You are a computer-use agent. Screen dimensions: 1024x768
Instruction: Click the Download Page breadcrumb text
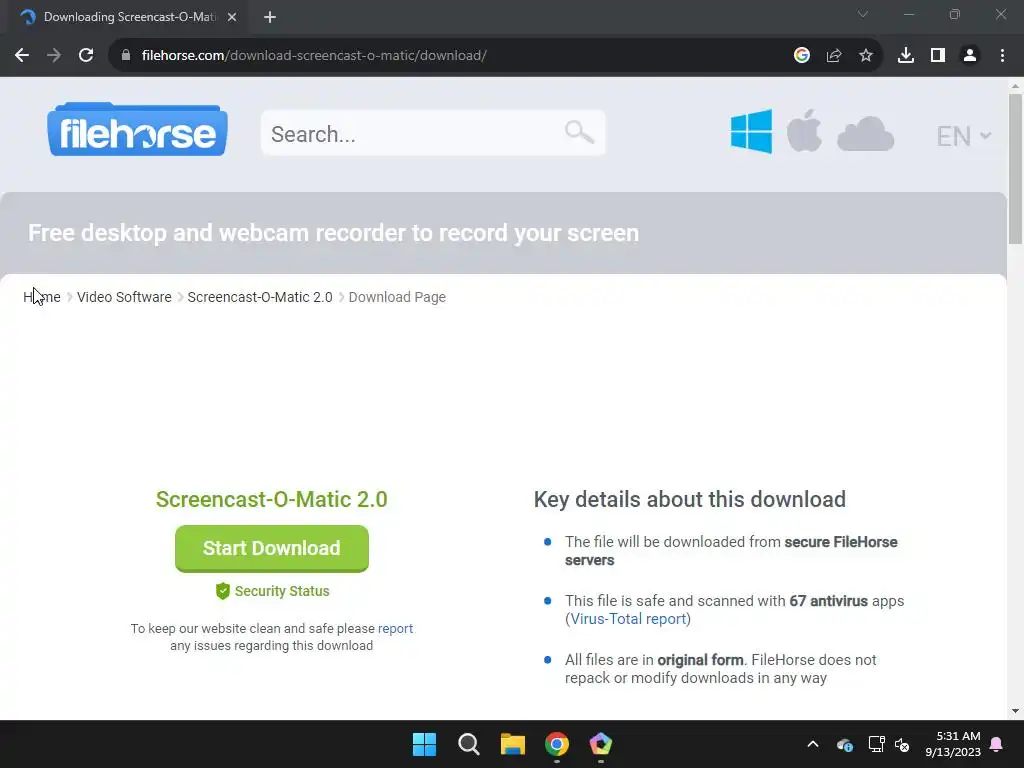(x=397, y=297)
